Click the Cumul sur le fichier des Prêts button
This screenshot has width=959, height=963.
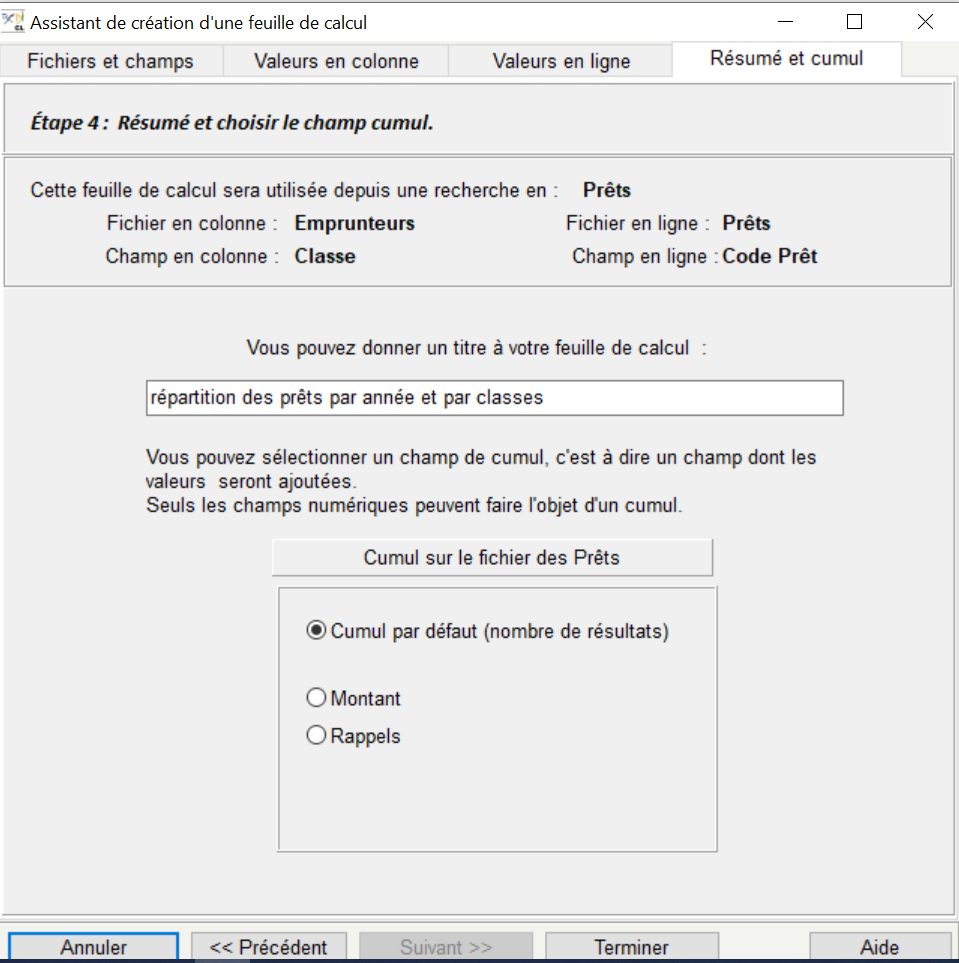pos(492,558)
